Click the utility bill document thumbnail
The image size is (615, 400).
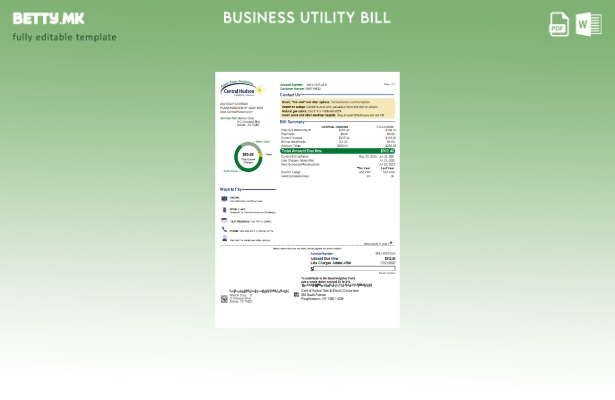307,200
